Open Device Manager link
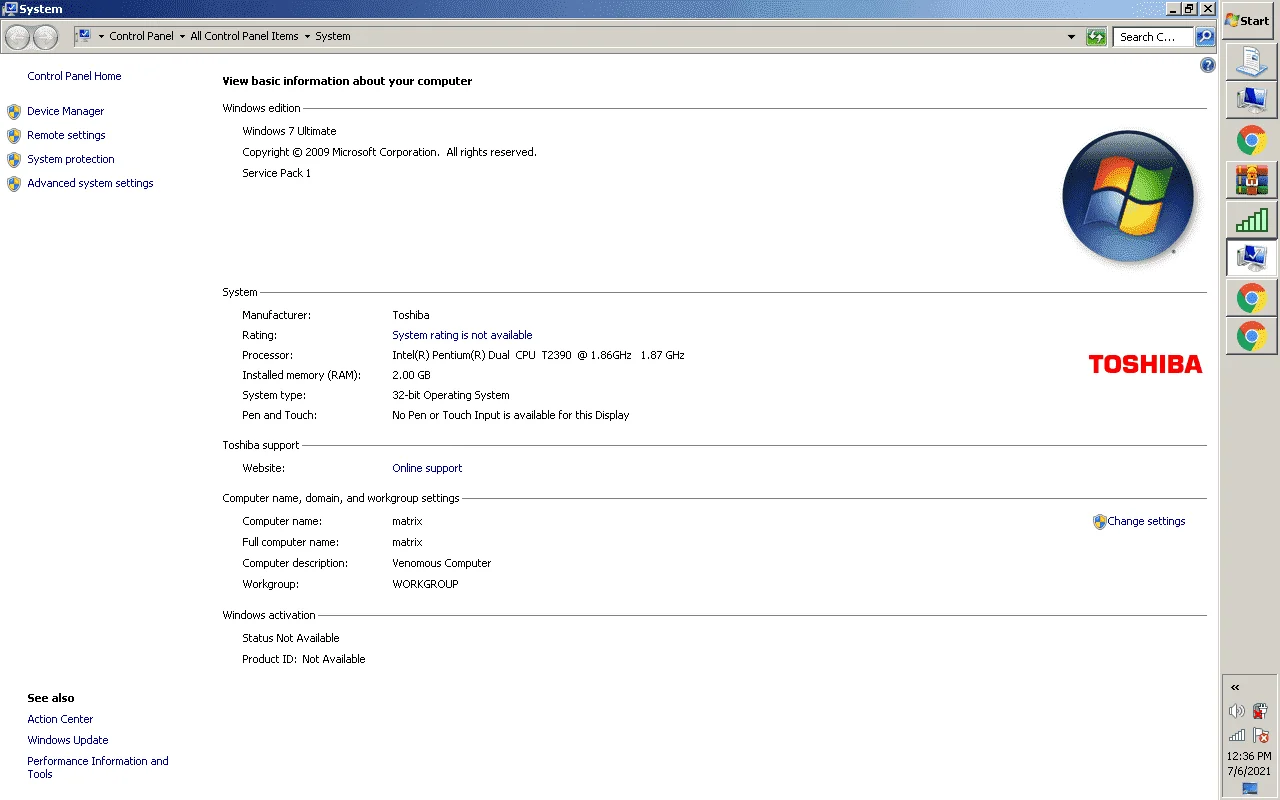Viewport: 1280px width, 800px height. [x=66, y=111]
